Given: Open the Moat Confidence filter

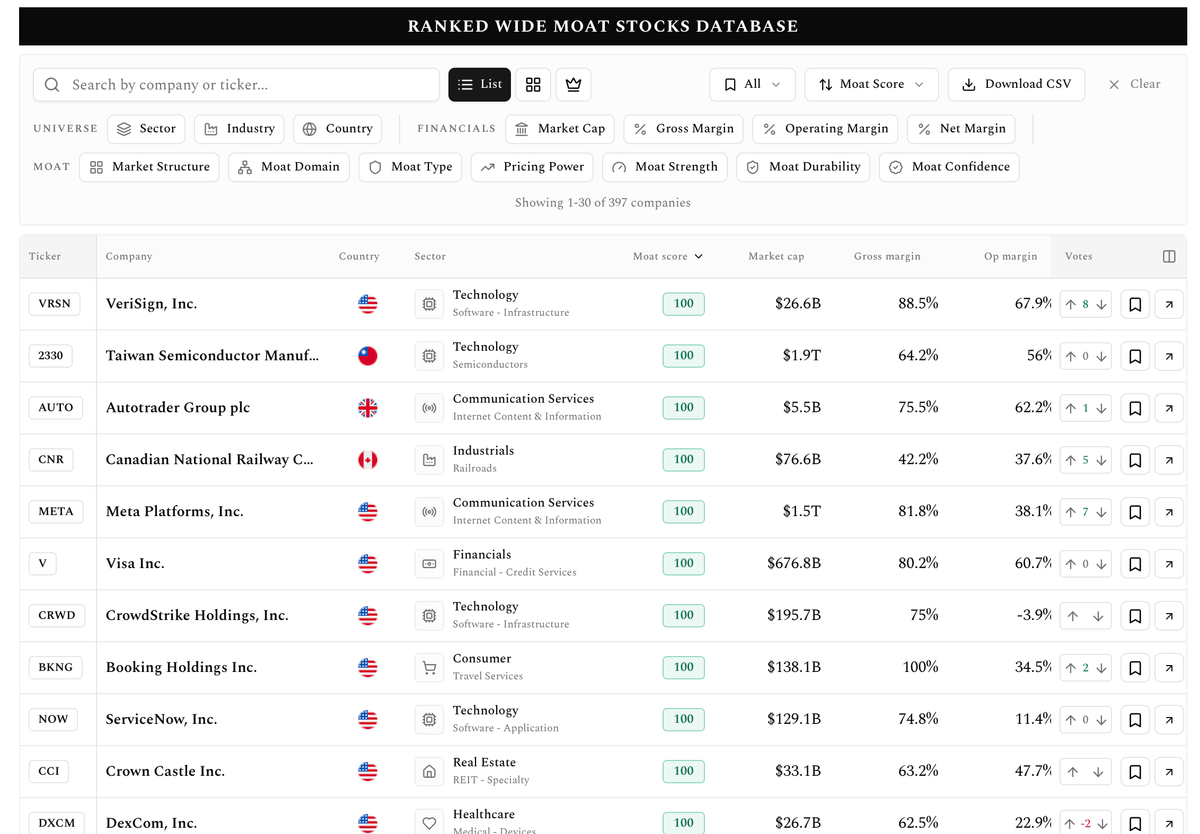Looking at the screenshot, I should (949, 167).
